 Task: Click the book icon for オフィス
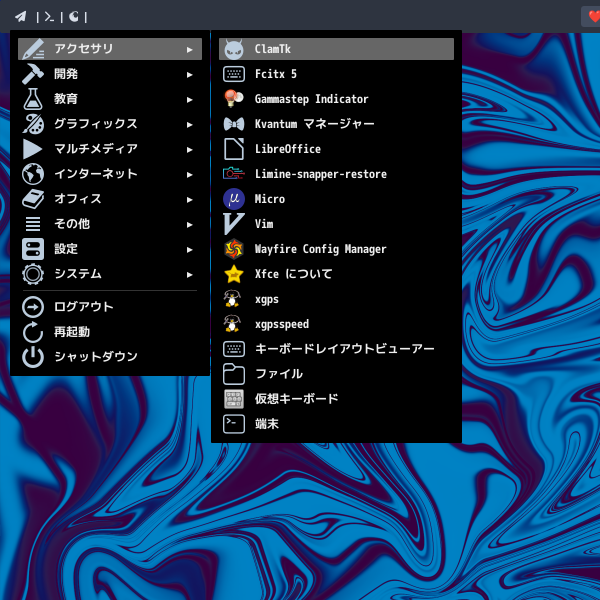coord(33,199)
